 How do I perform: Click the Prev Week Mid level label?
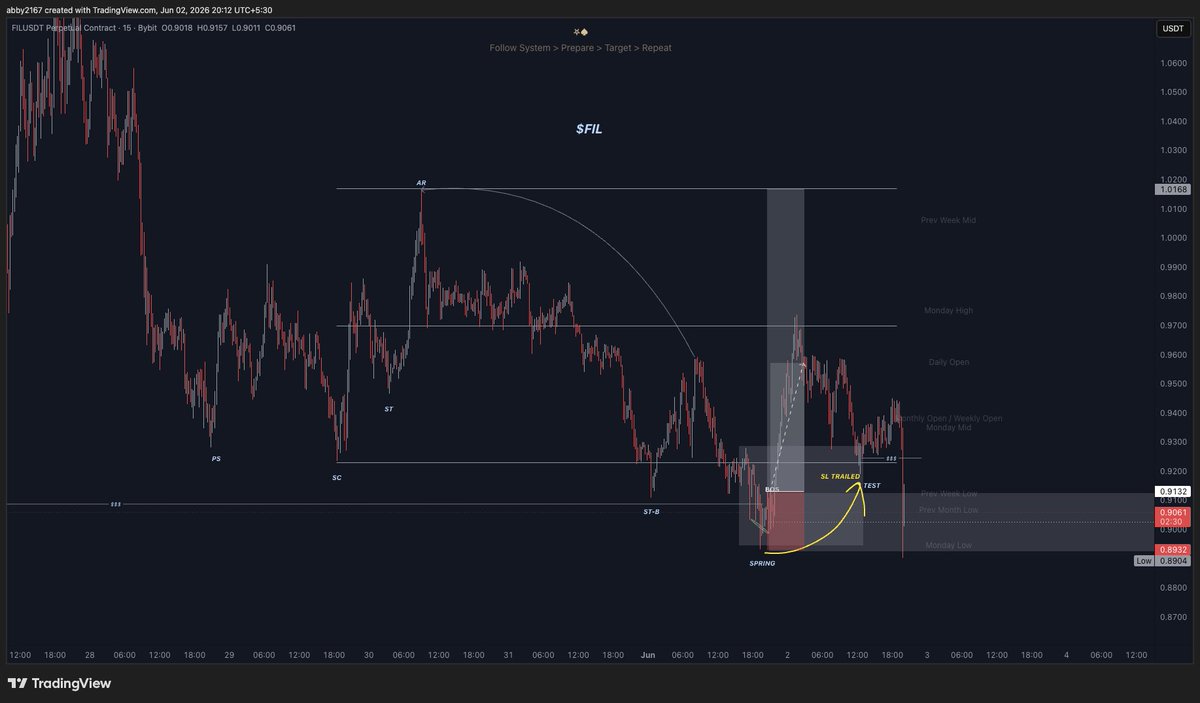coord(948,220)
